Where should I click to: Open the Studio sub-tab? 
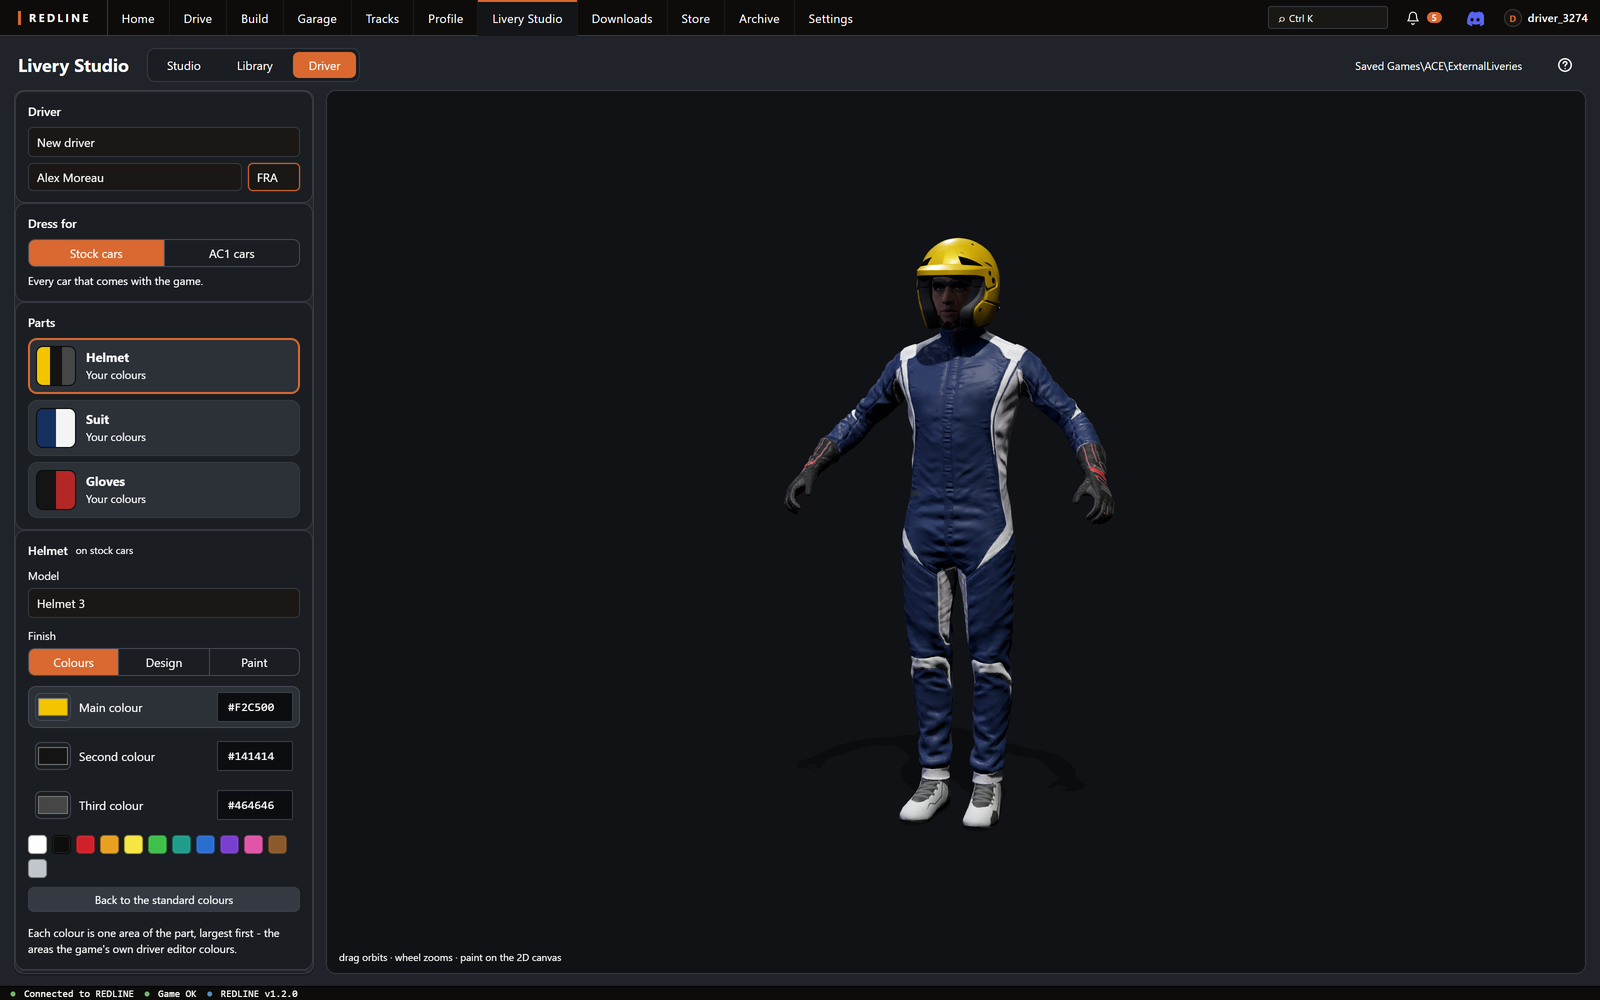tap(184, 65)
